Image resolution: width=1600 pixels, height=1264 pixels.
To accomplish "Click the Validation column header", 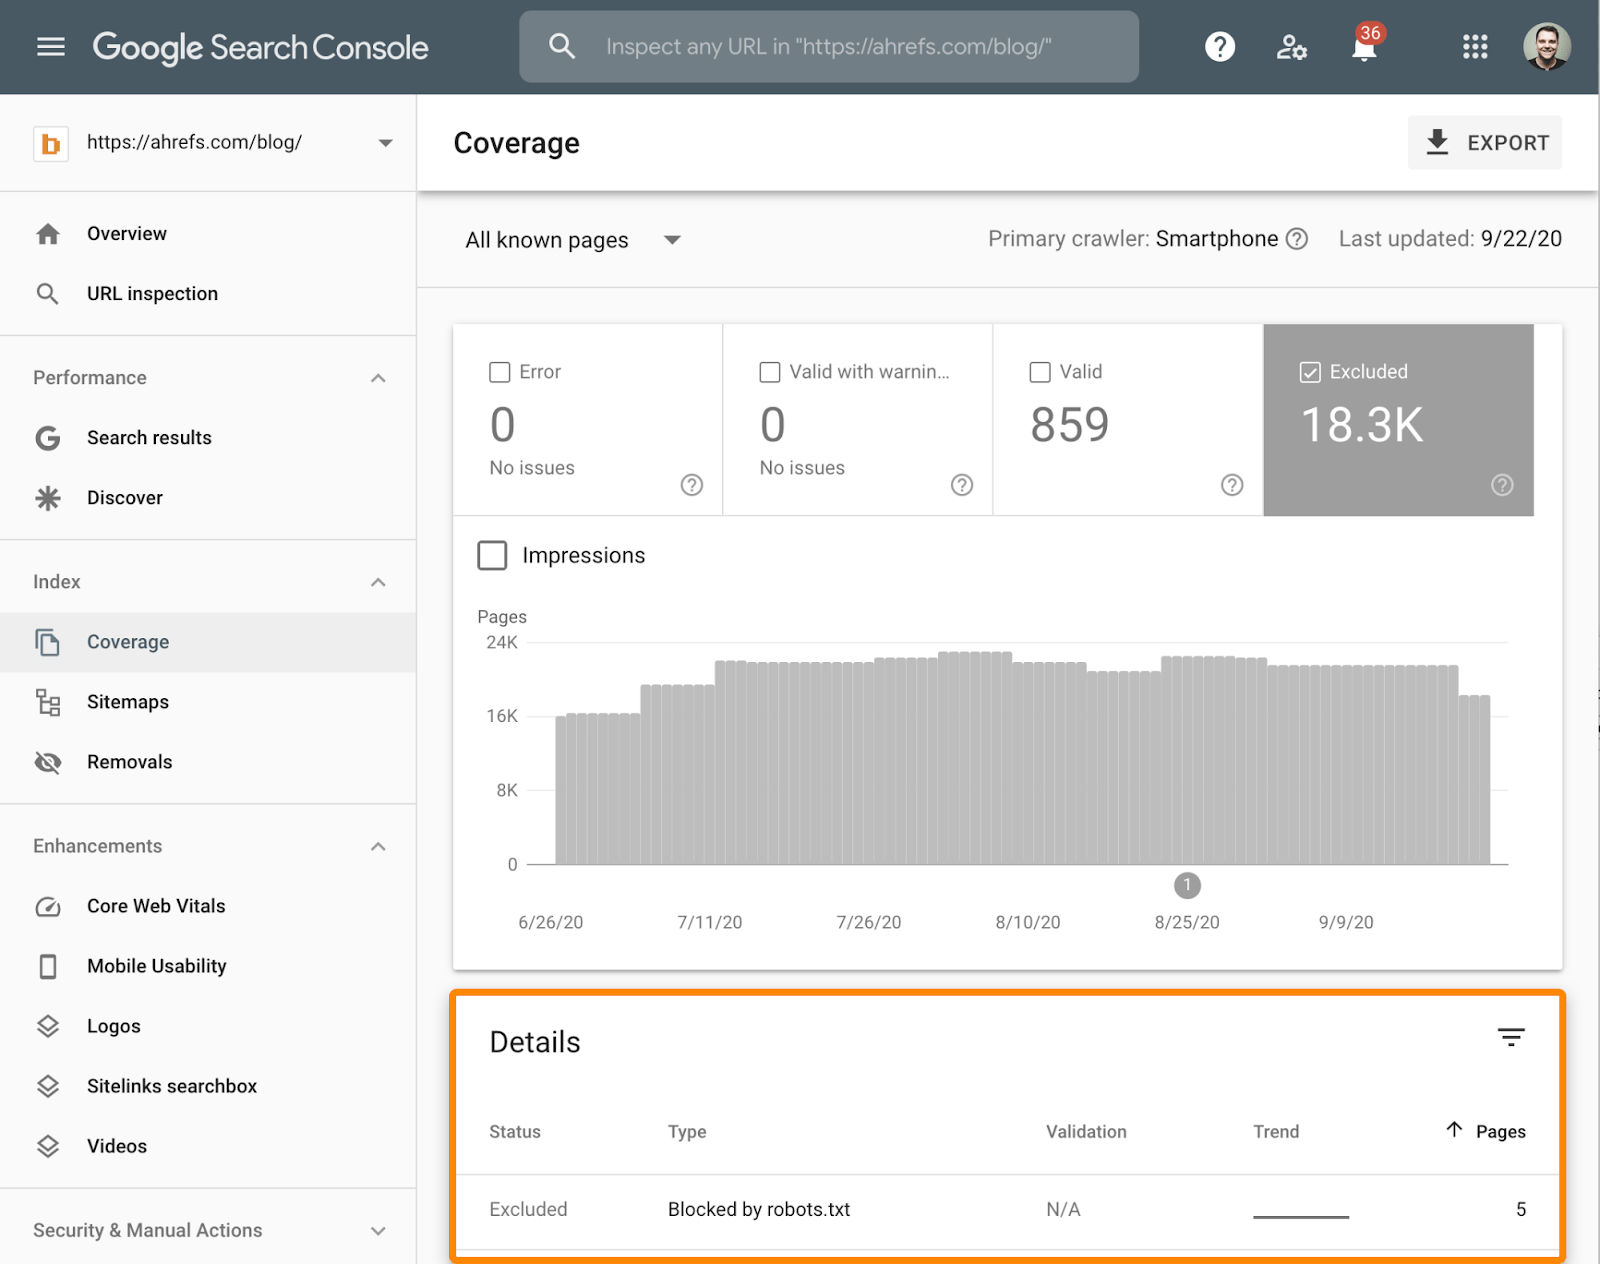I will pyautogui.click(x=1086, y=1132).
